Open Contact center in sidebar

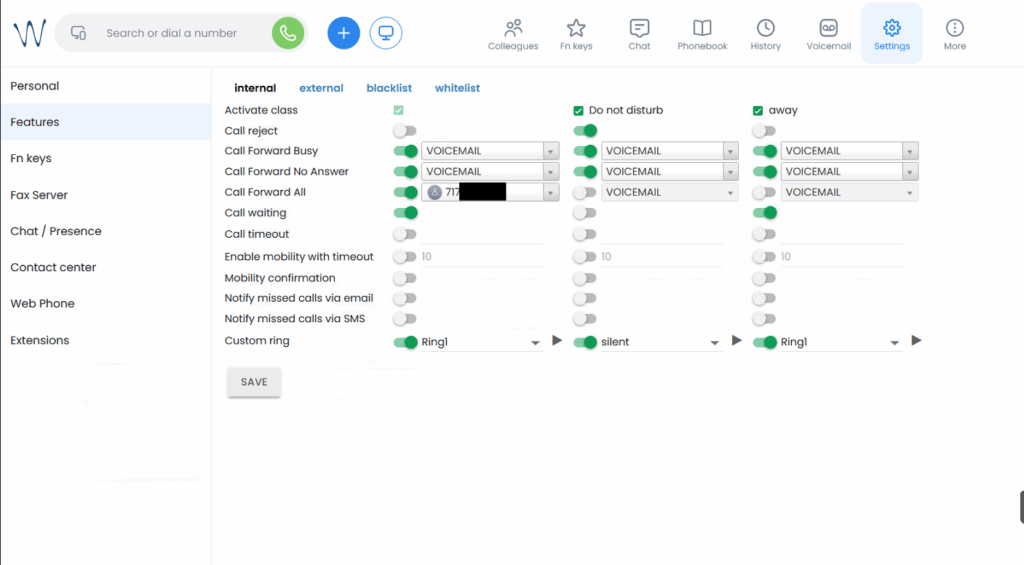coord(52,268)
